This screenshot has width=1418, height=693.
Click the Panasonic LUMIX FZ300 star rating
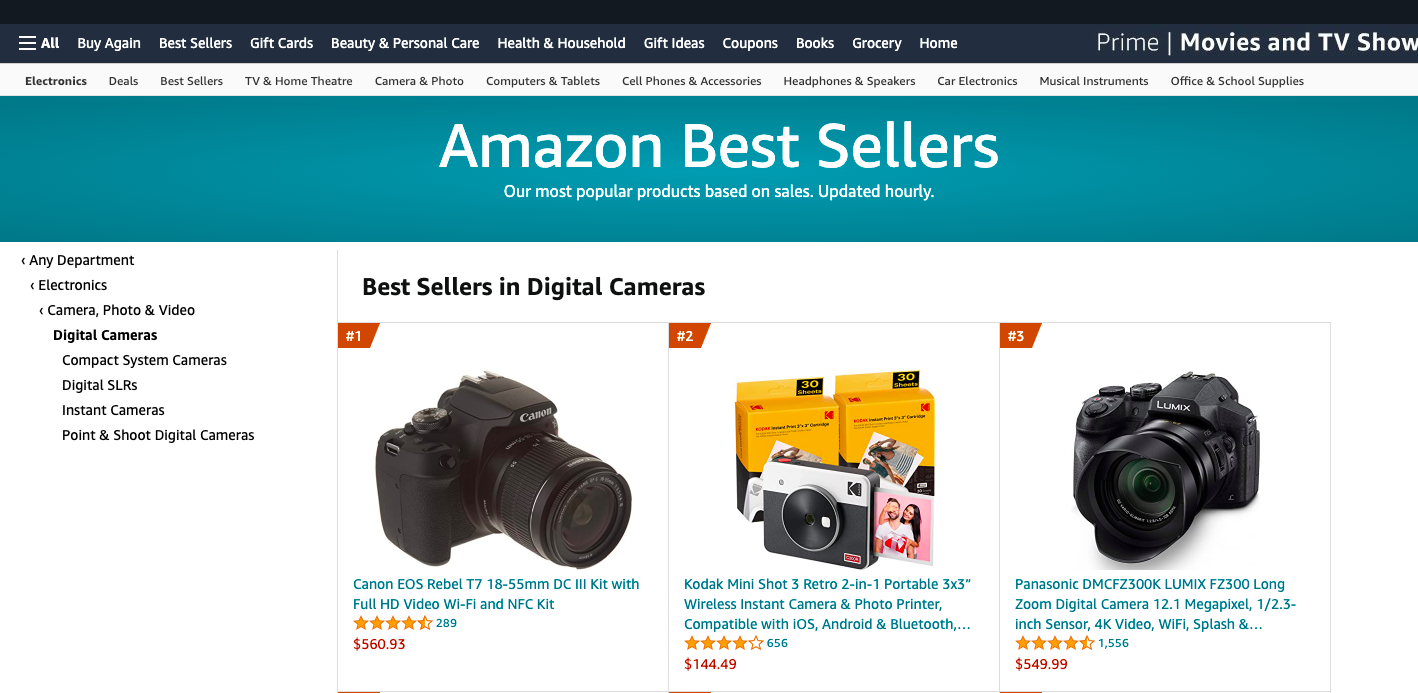point(1054,643)
